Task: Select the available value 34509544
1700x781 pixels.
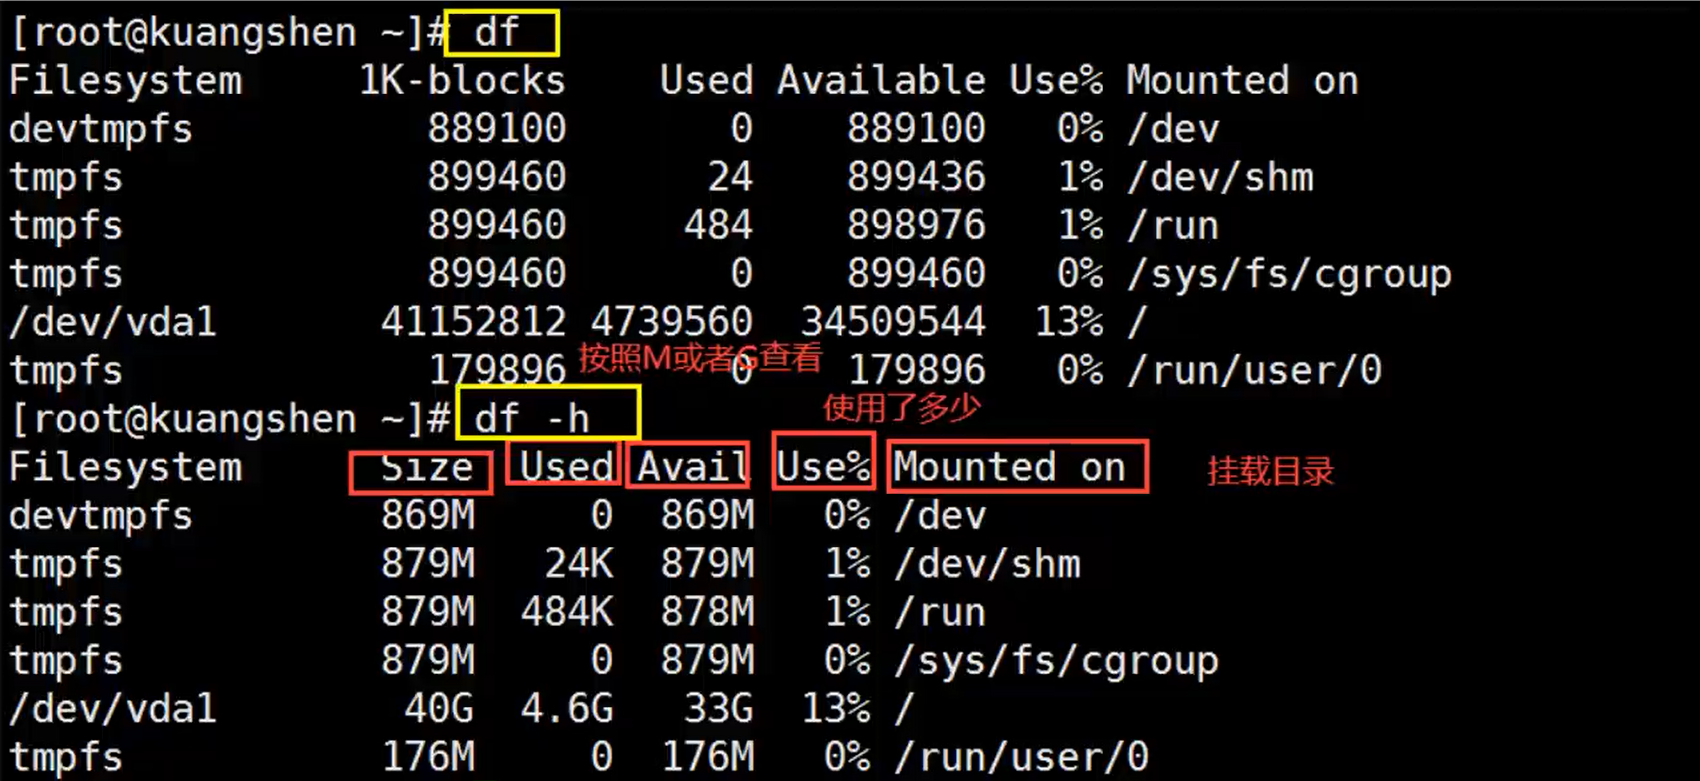Action: (x=892, y=322)
